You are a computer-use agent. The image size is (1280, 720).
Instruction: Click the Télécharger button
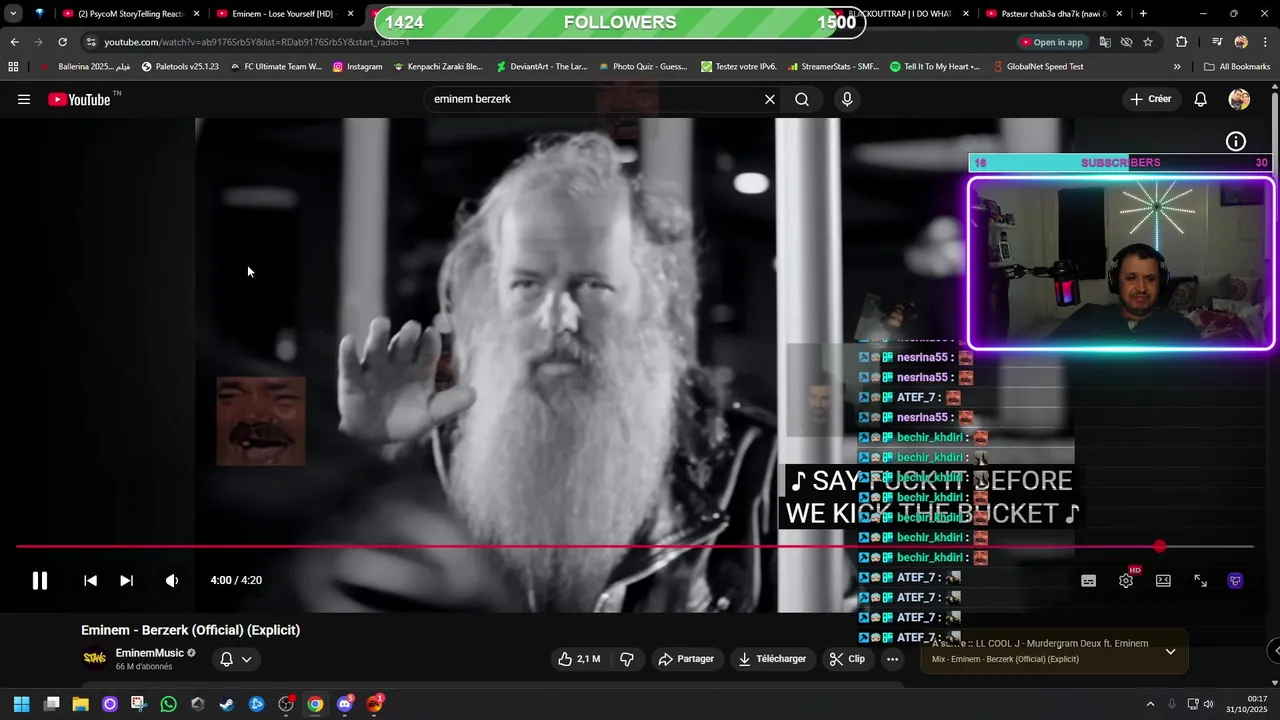(x=772, y=659)
